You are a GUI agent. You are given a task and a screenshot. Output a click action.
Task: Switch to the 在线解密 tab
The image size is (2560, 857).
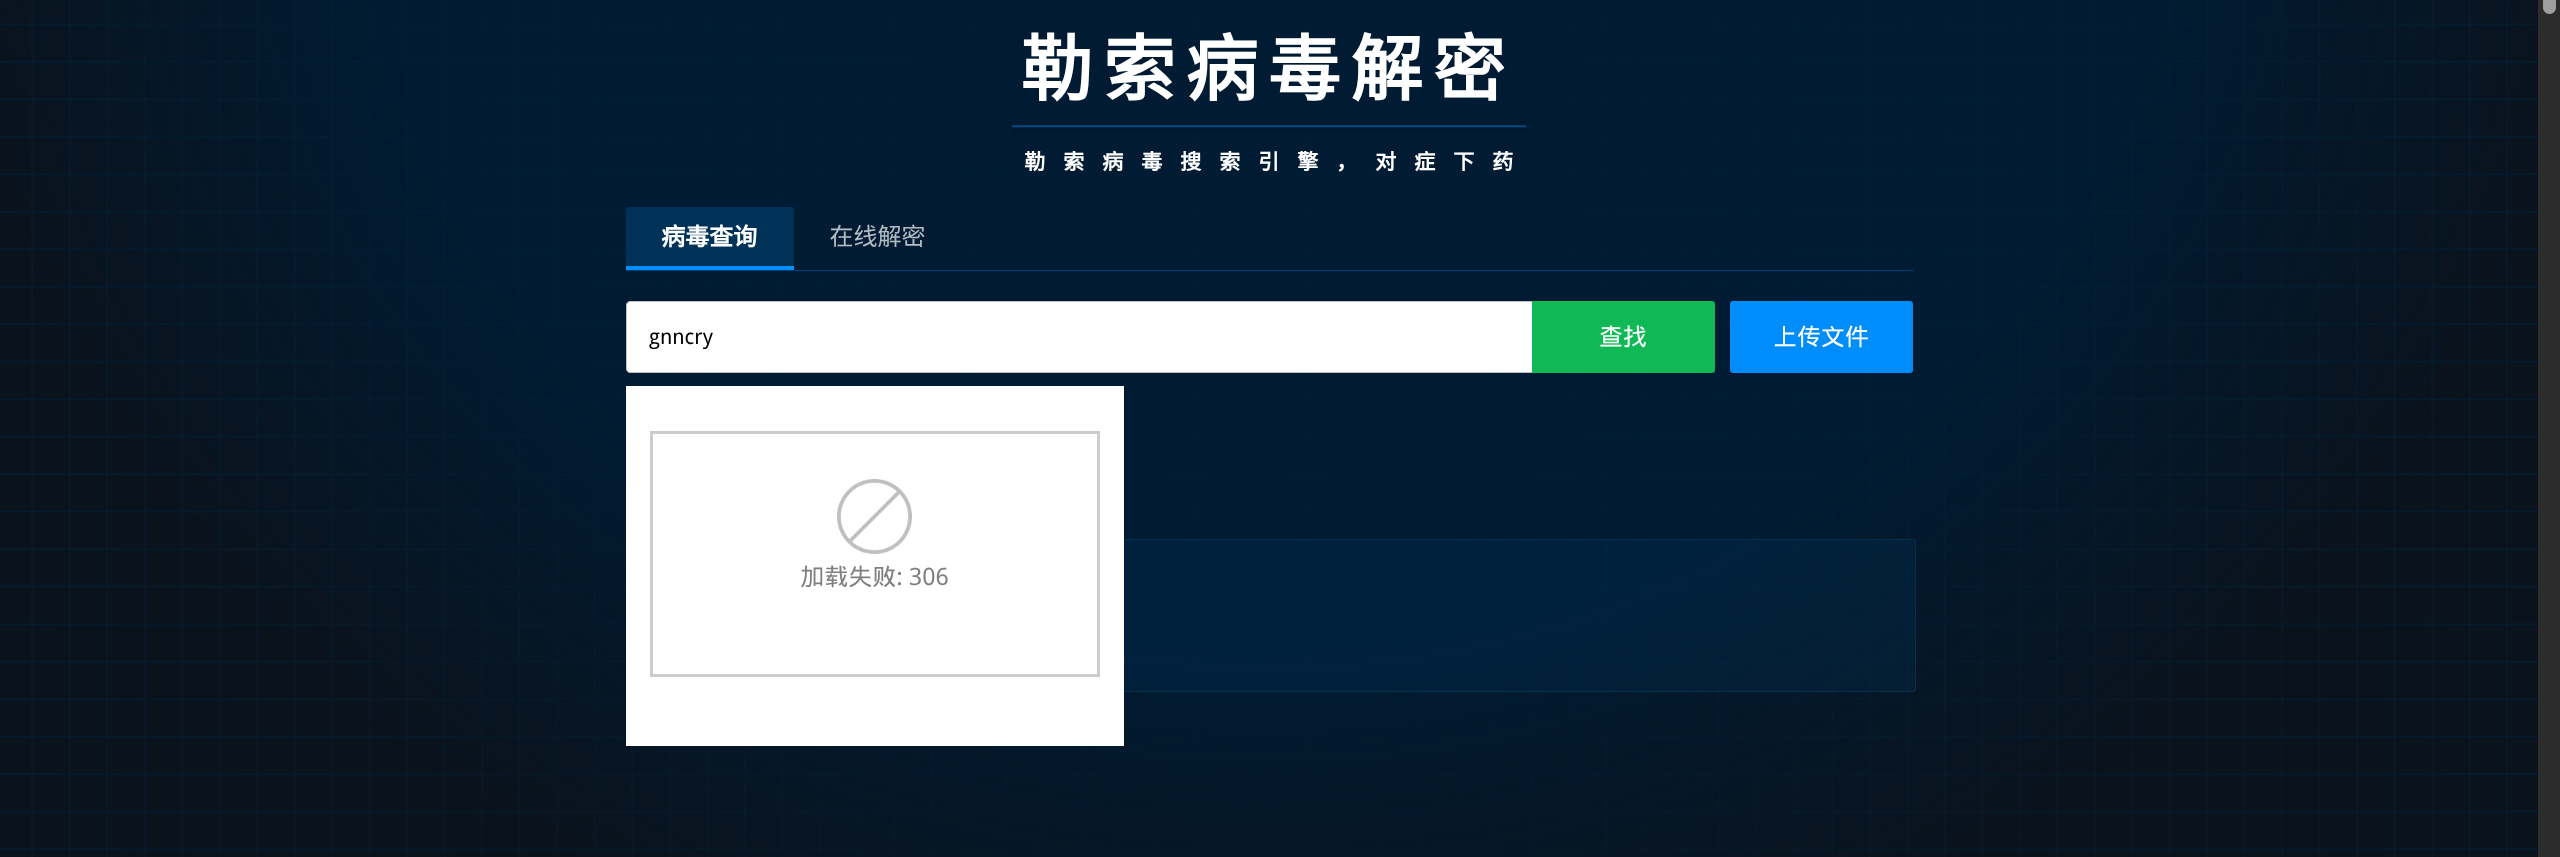pos(877,237)
